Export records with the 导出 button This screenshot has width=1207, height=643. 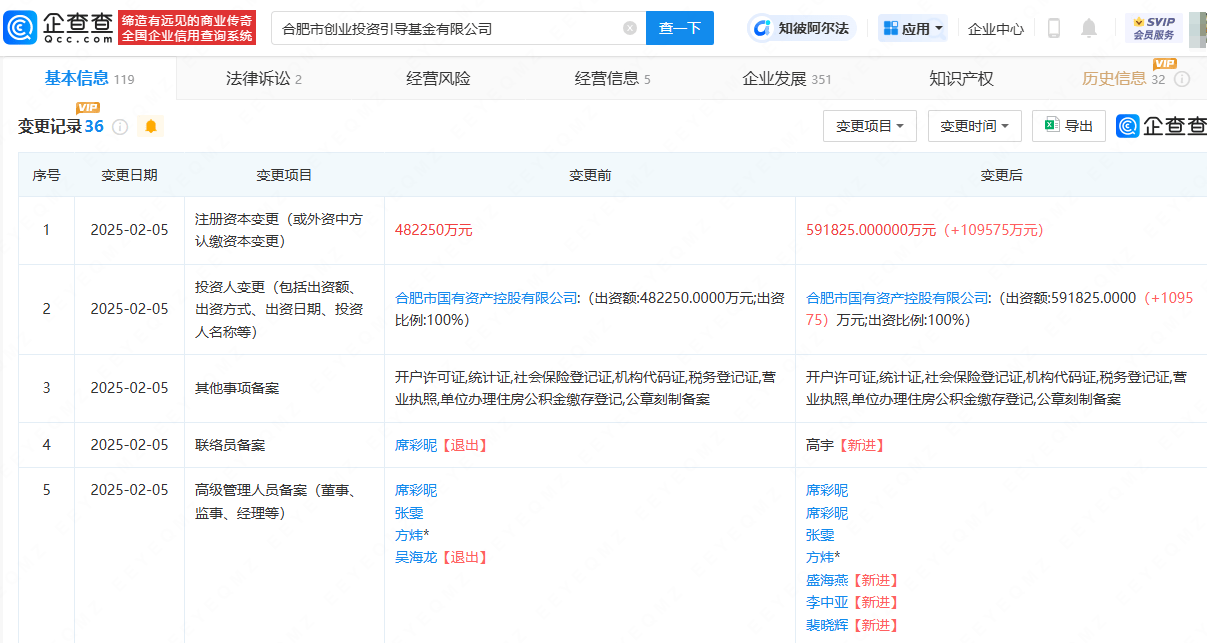coord(1068,126)
